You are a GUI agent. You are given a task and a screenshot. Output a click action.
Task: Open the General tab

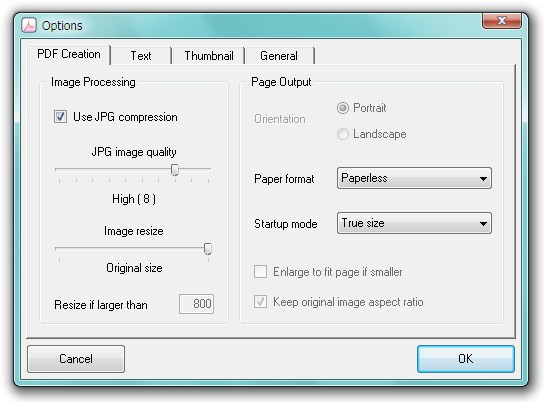pyautogui.click(x=279, y=56)
